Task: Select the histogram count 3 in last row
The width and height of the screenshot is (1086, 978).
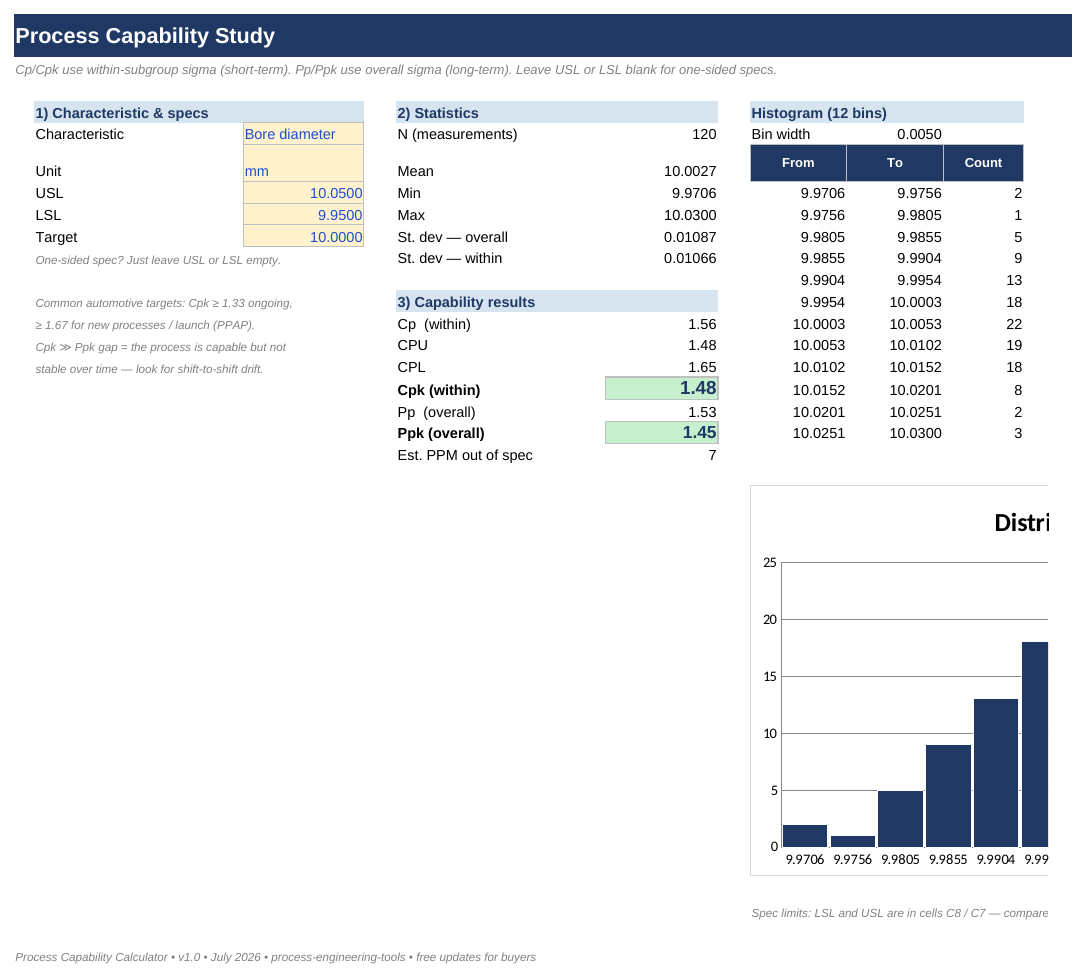Action: point(1018,433)
